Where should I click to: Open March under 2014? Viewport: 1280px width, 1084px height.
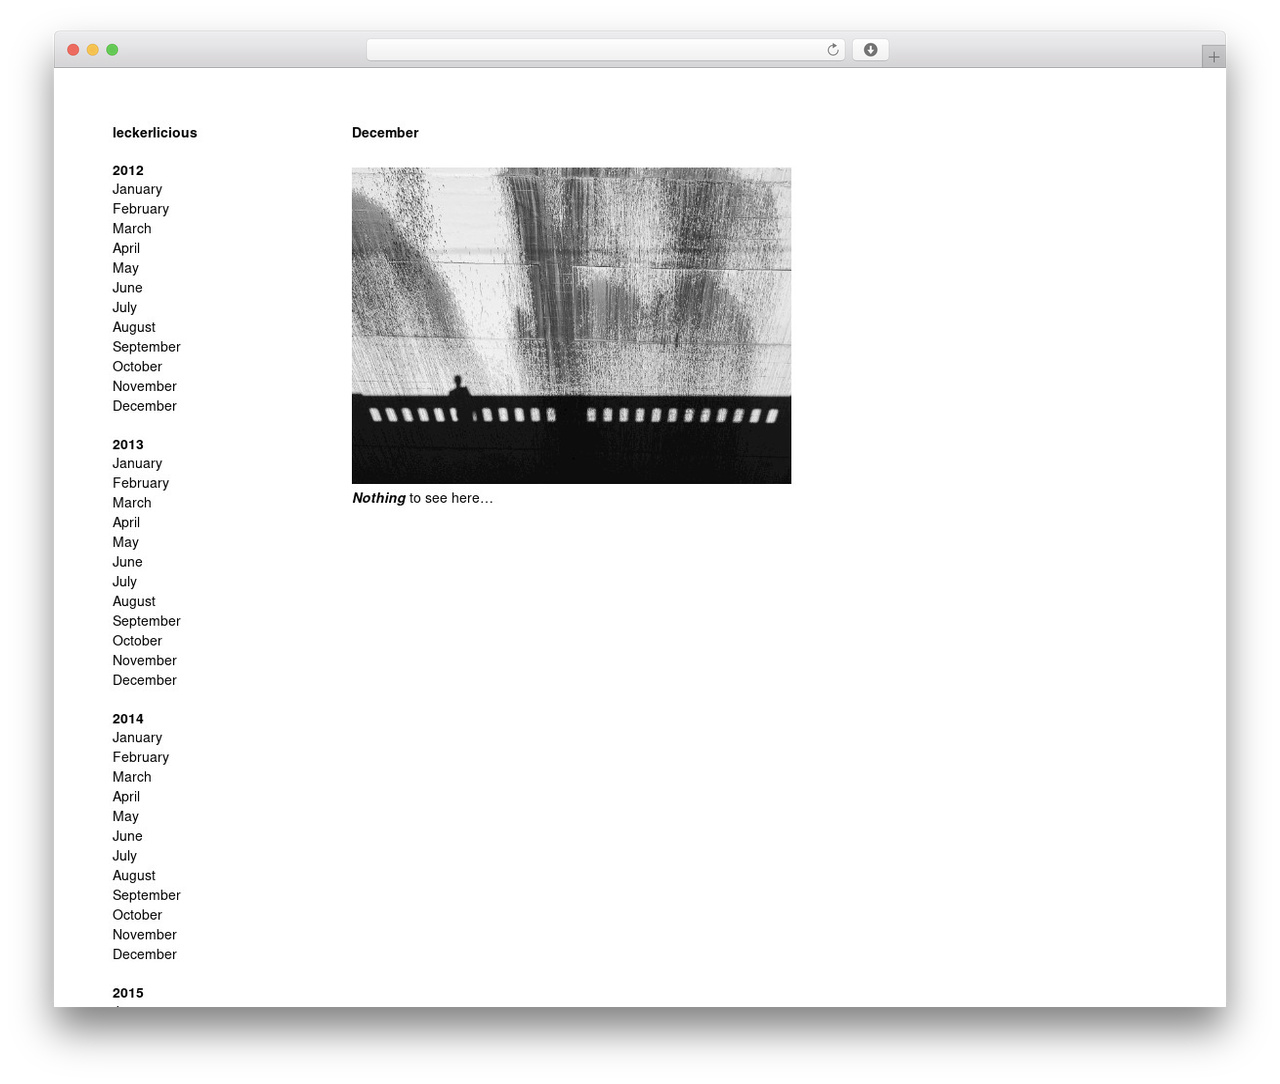(x=132, y=777)
